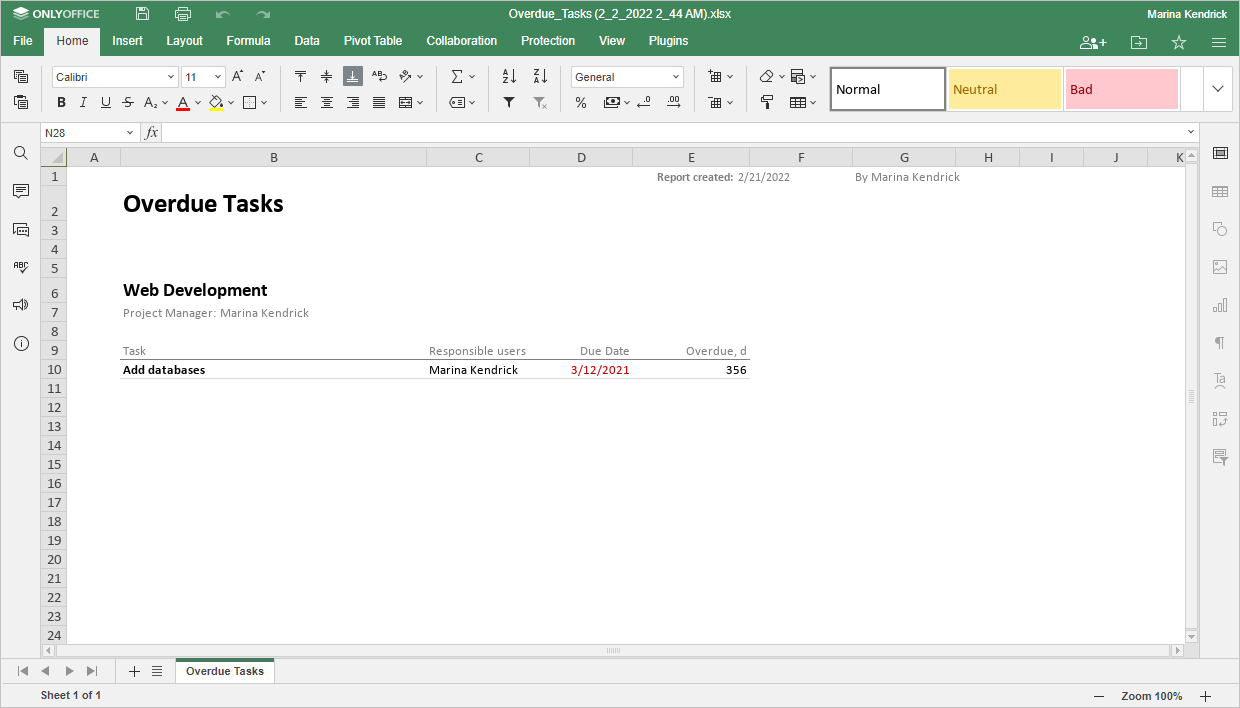Align text to middle vertically

[x=326, y=77]
